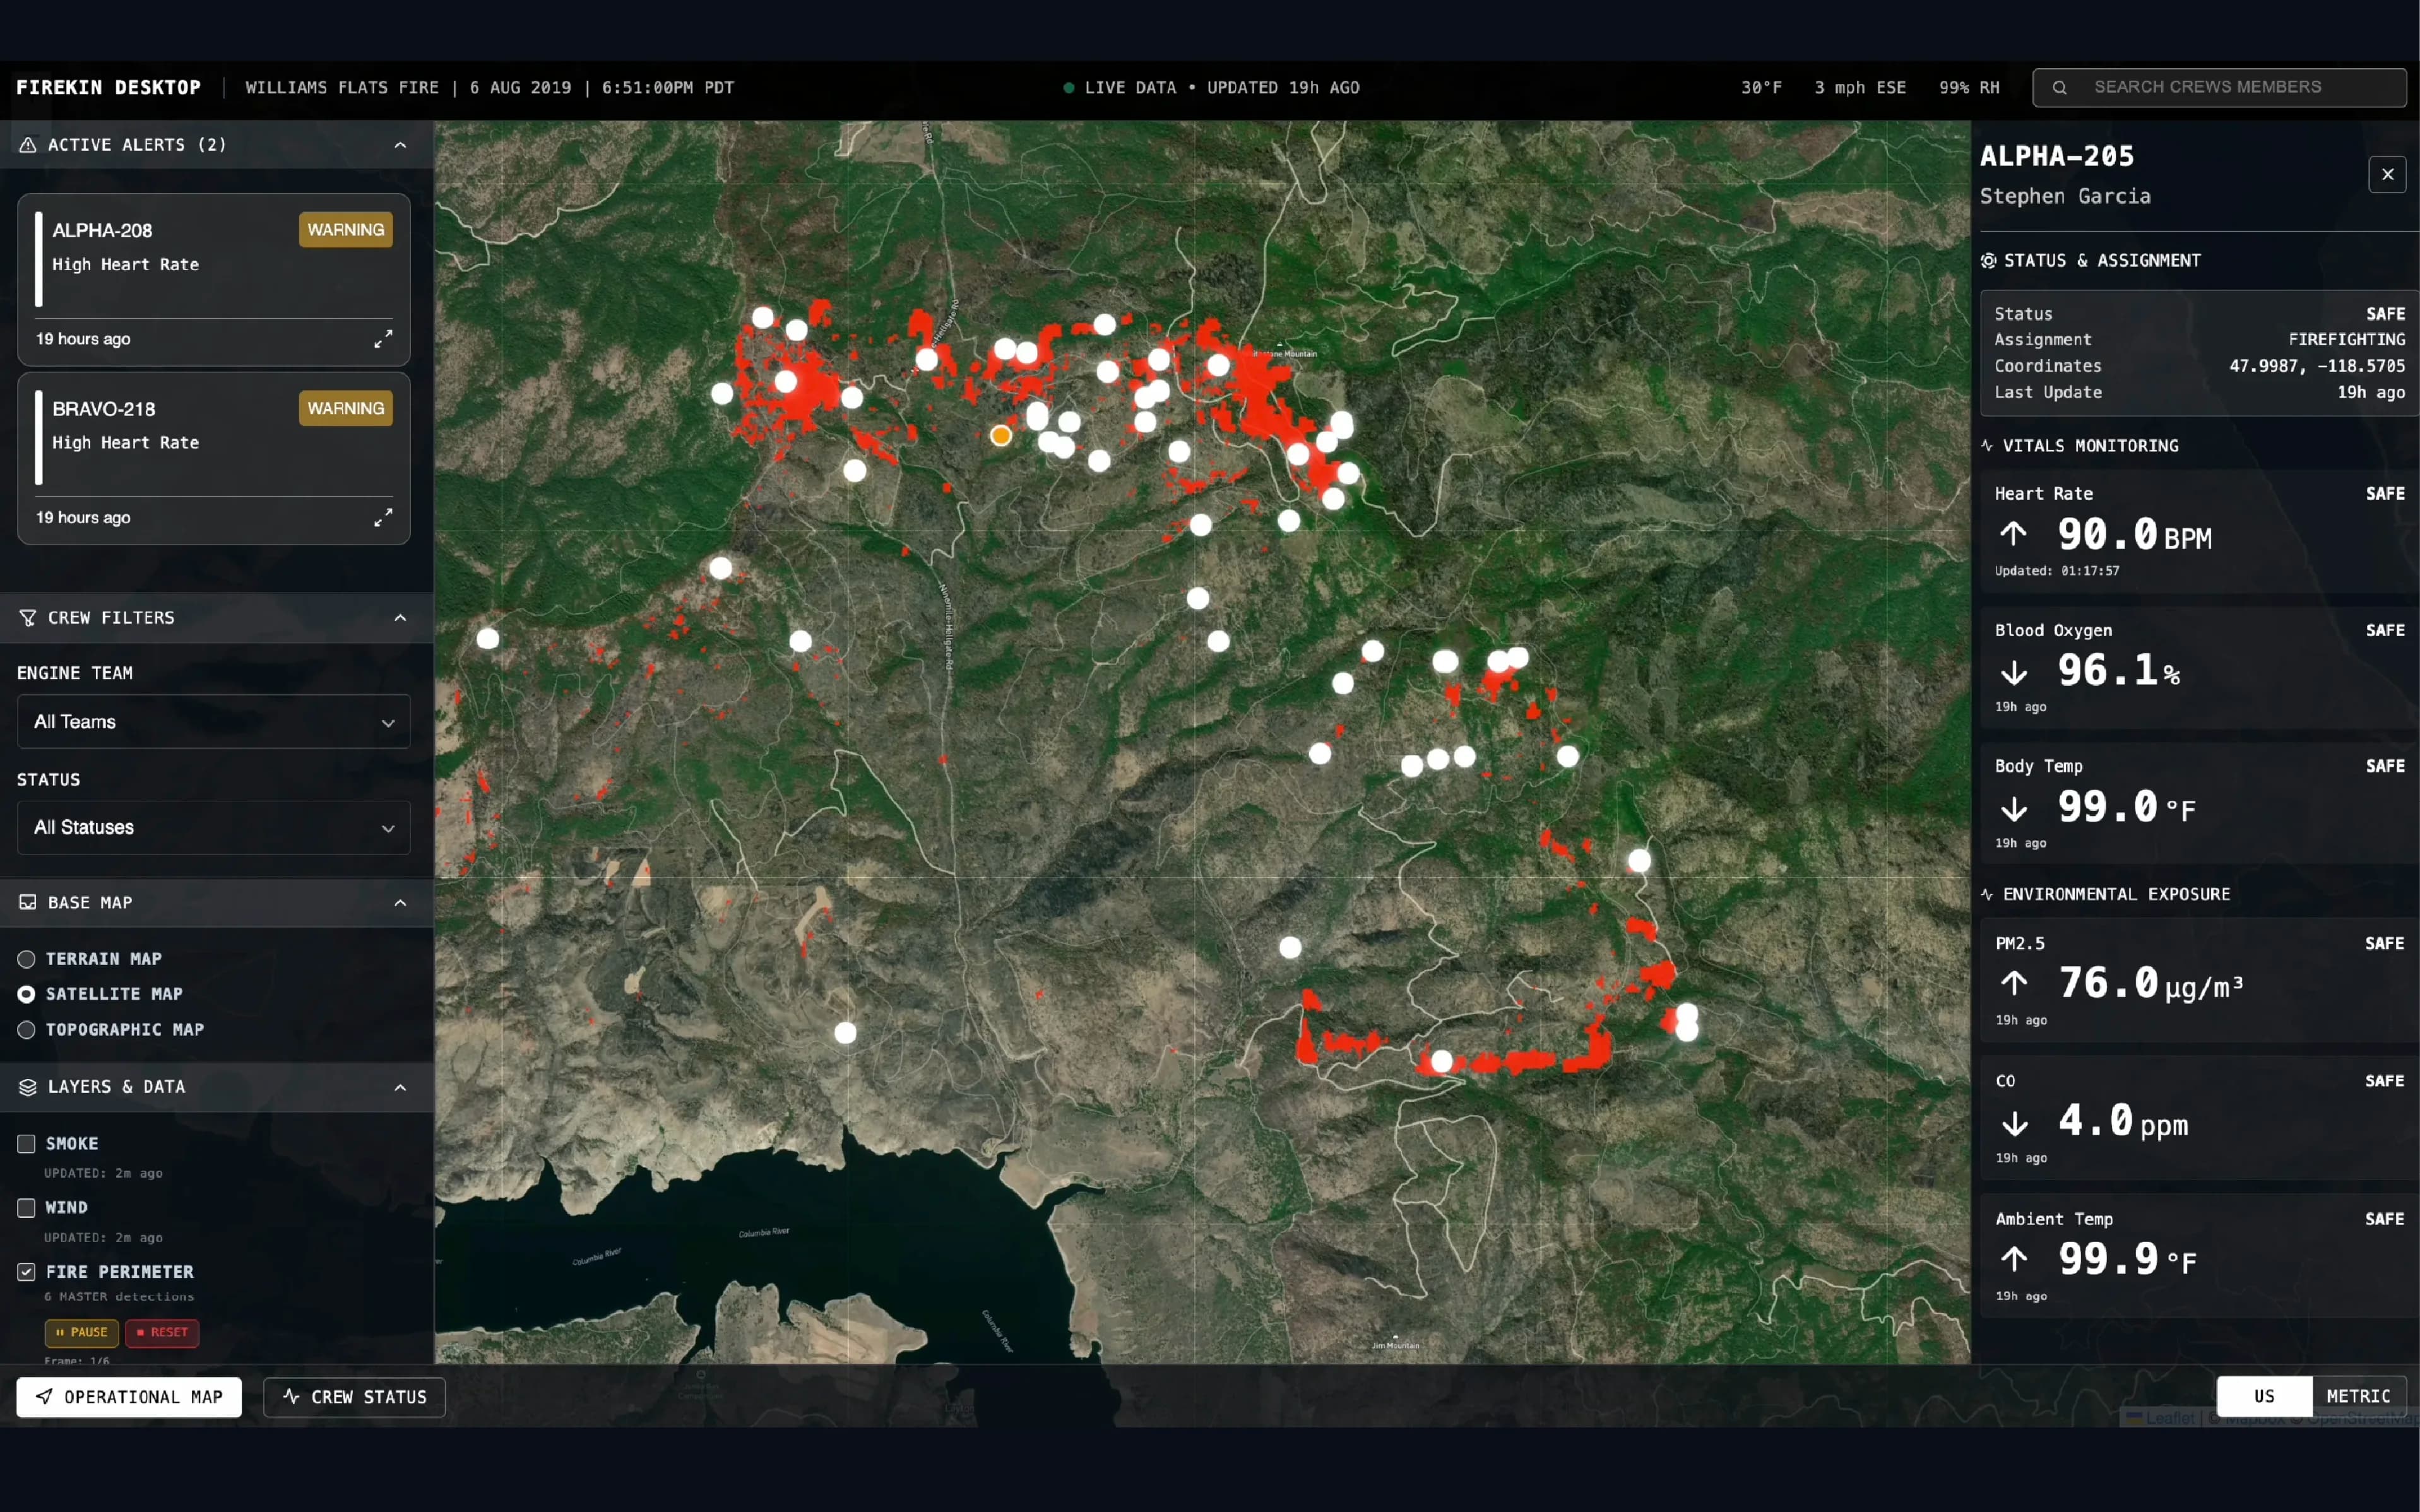Viewport: 2420px width, 1512px height.
Task: Open the Engine Team All Teams dropdown
Action: pos(213,722)
